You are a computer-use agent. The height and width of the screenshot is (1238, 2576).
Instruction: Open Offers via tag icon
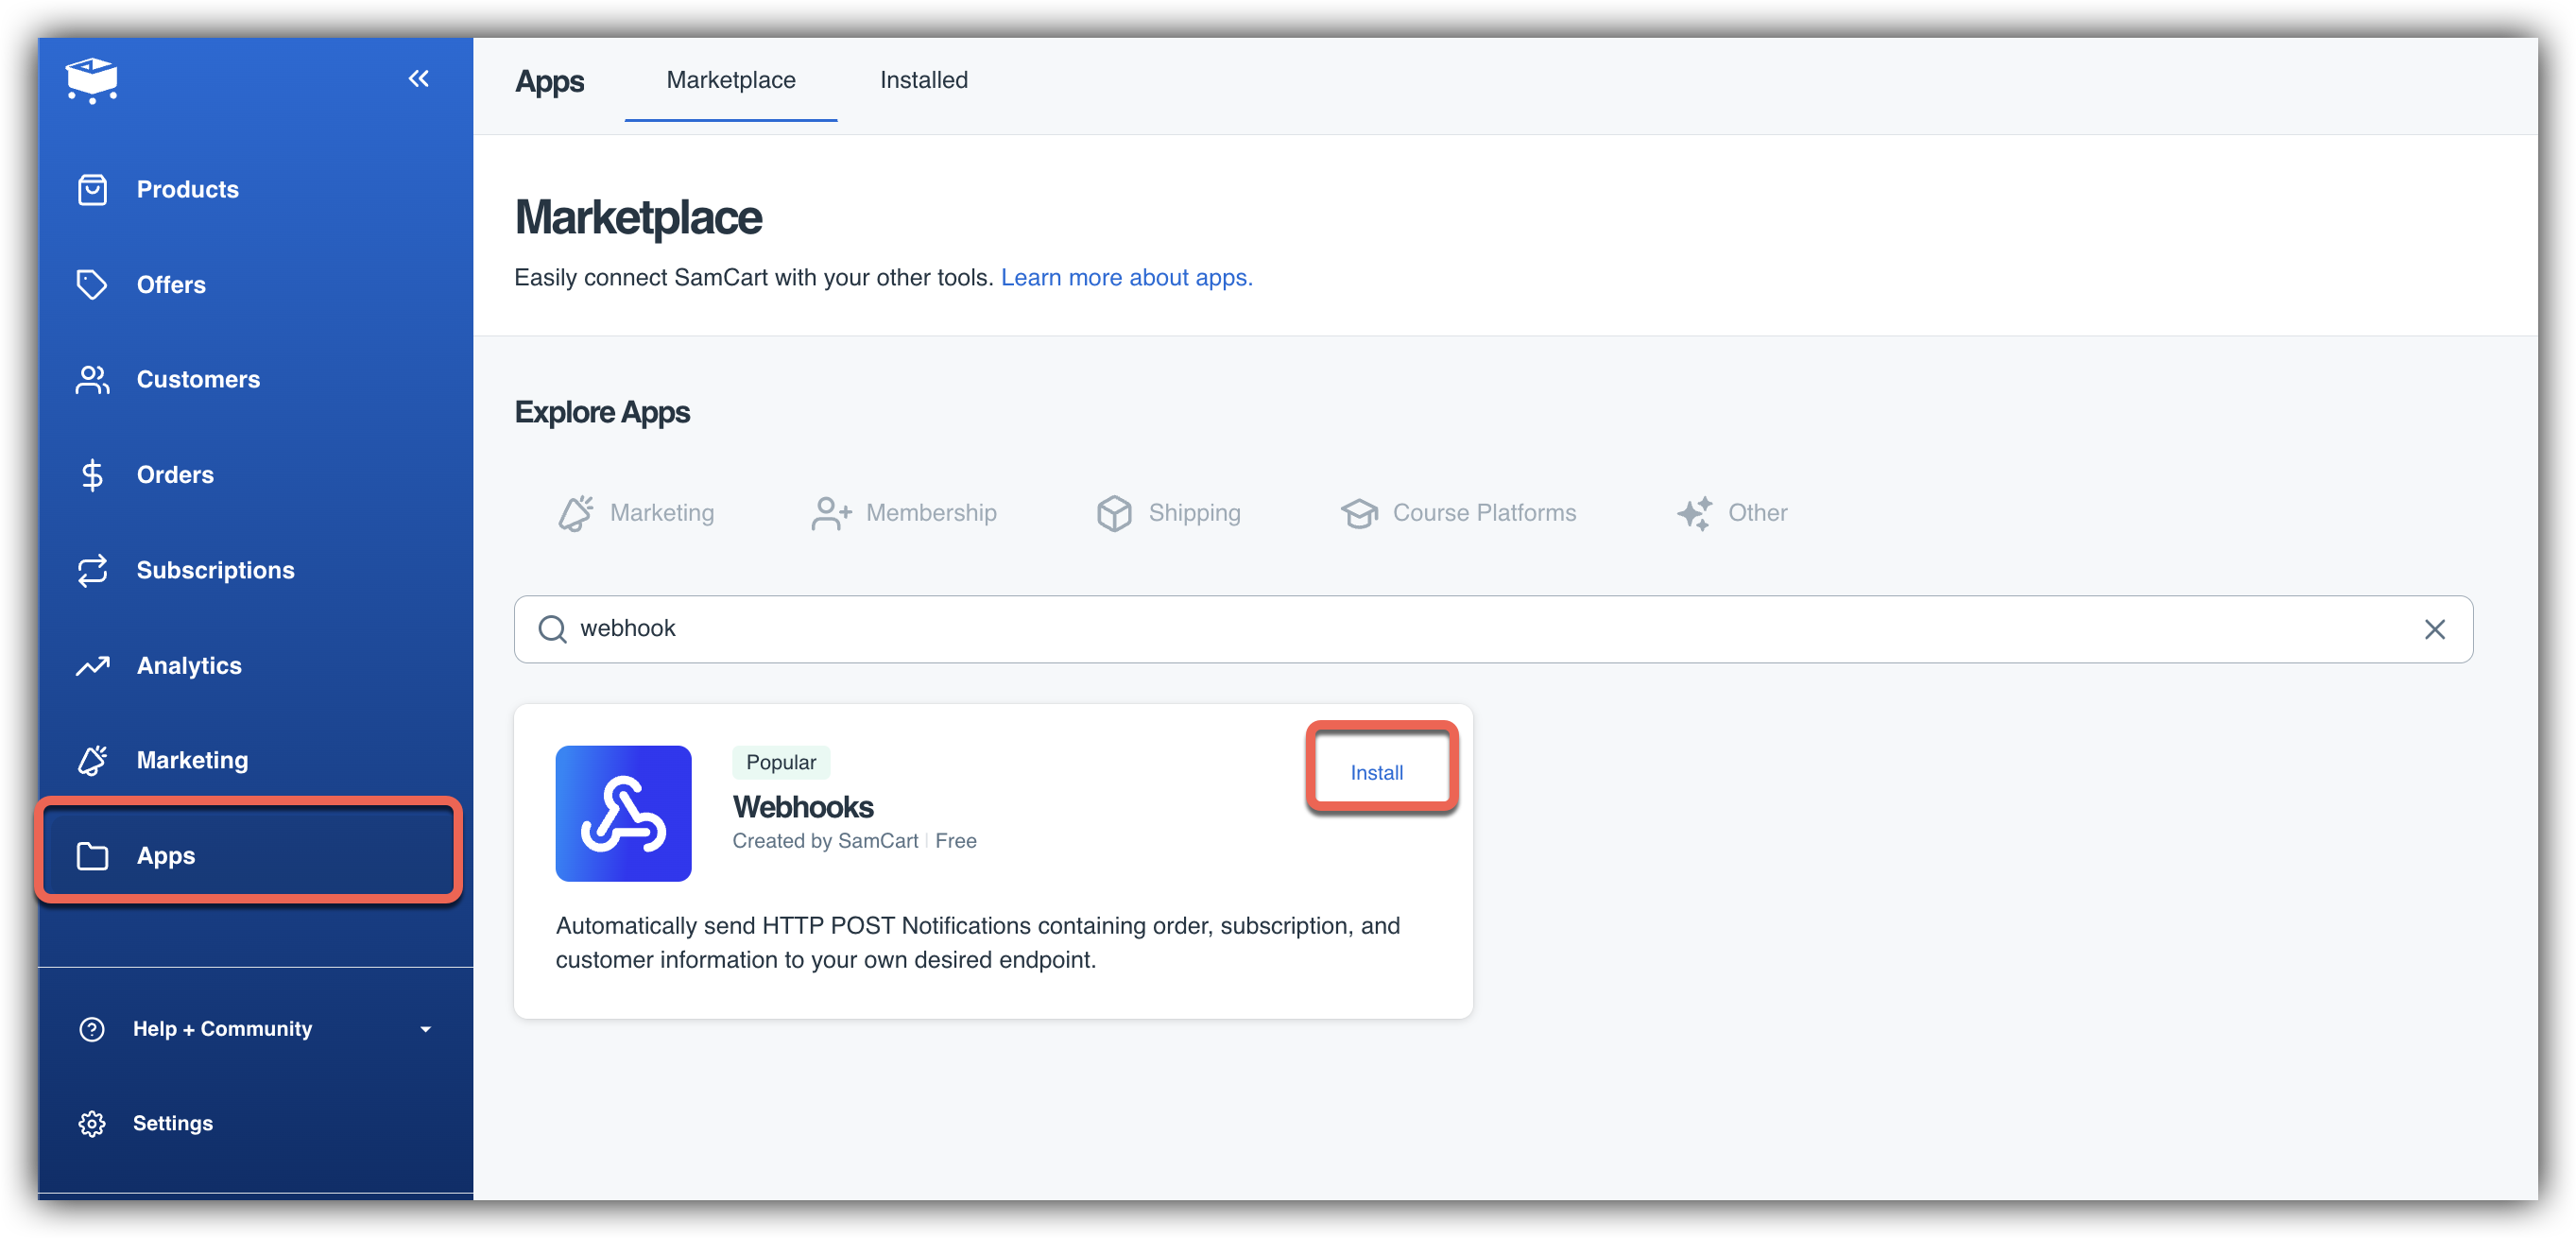pos(92,285)
